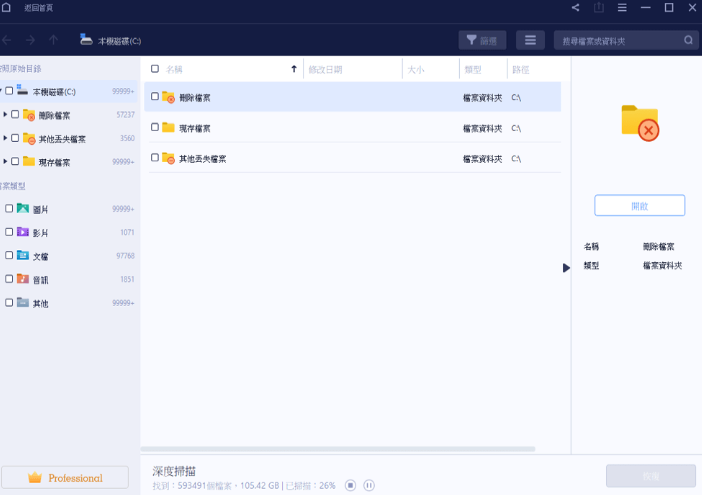Click the sort arrow in the 名稱 column

point(294,69)
